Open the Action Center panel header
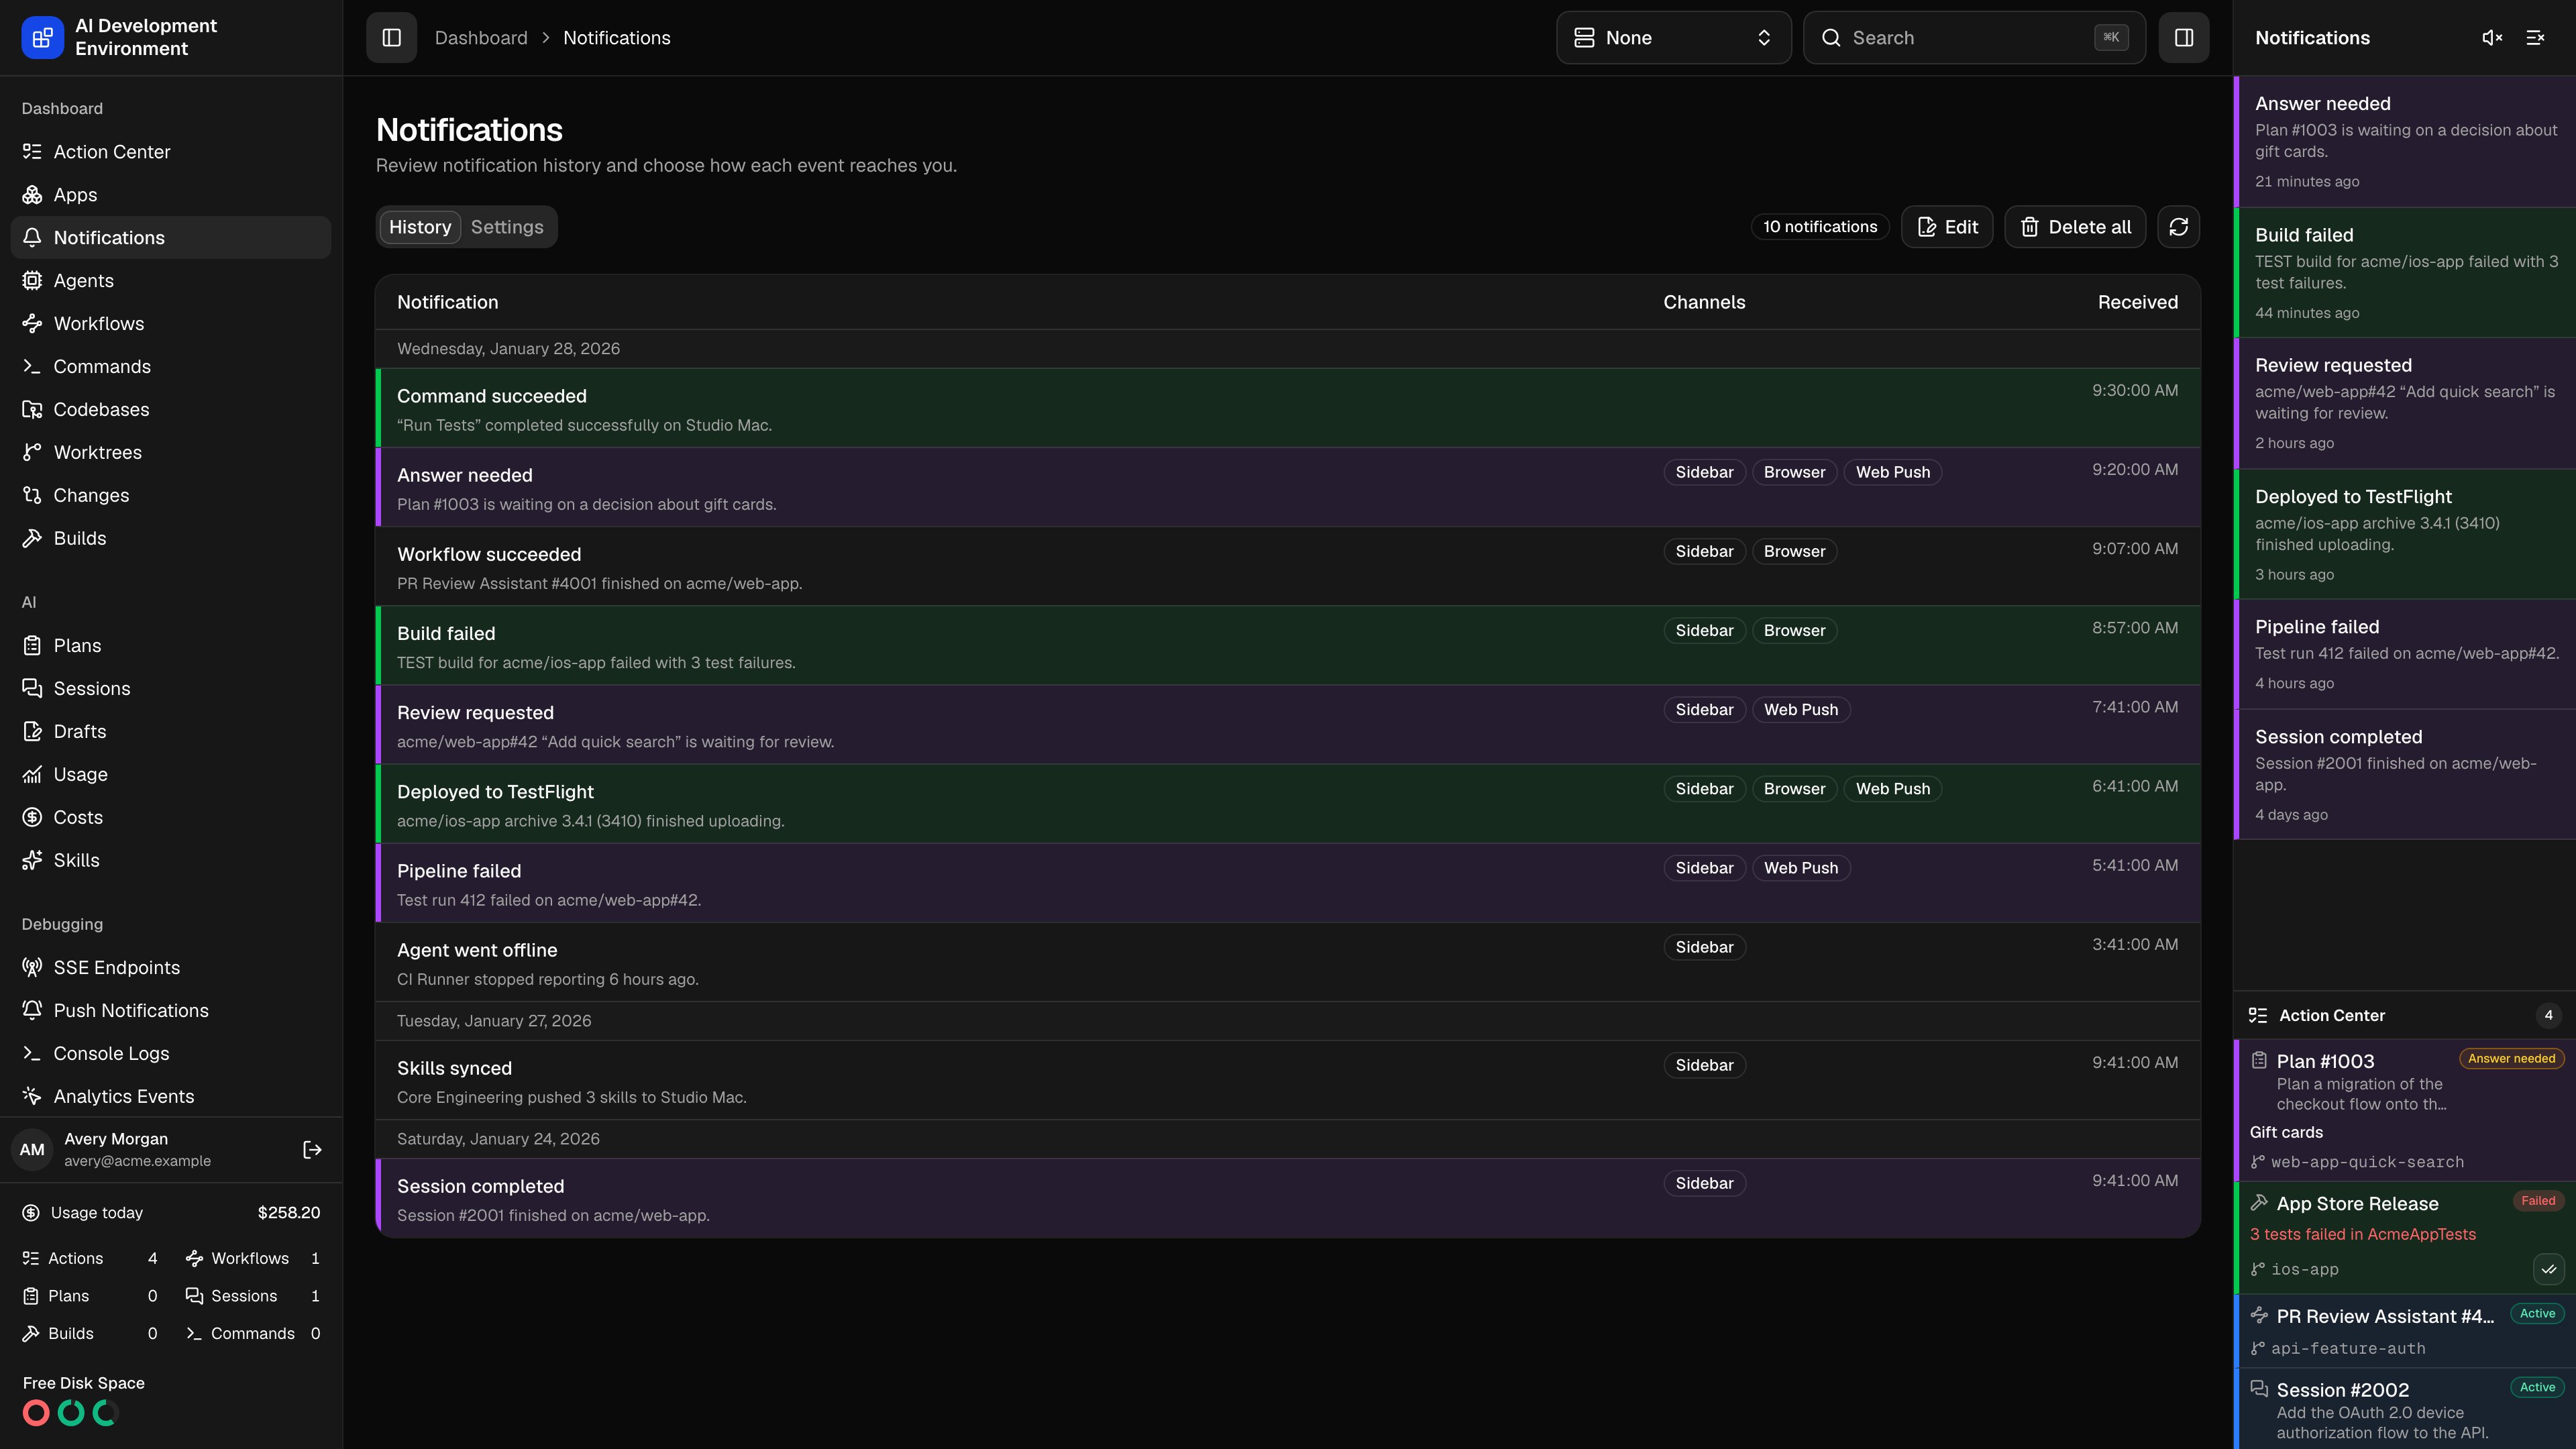 (2404, 1016)
